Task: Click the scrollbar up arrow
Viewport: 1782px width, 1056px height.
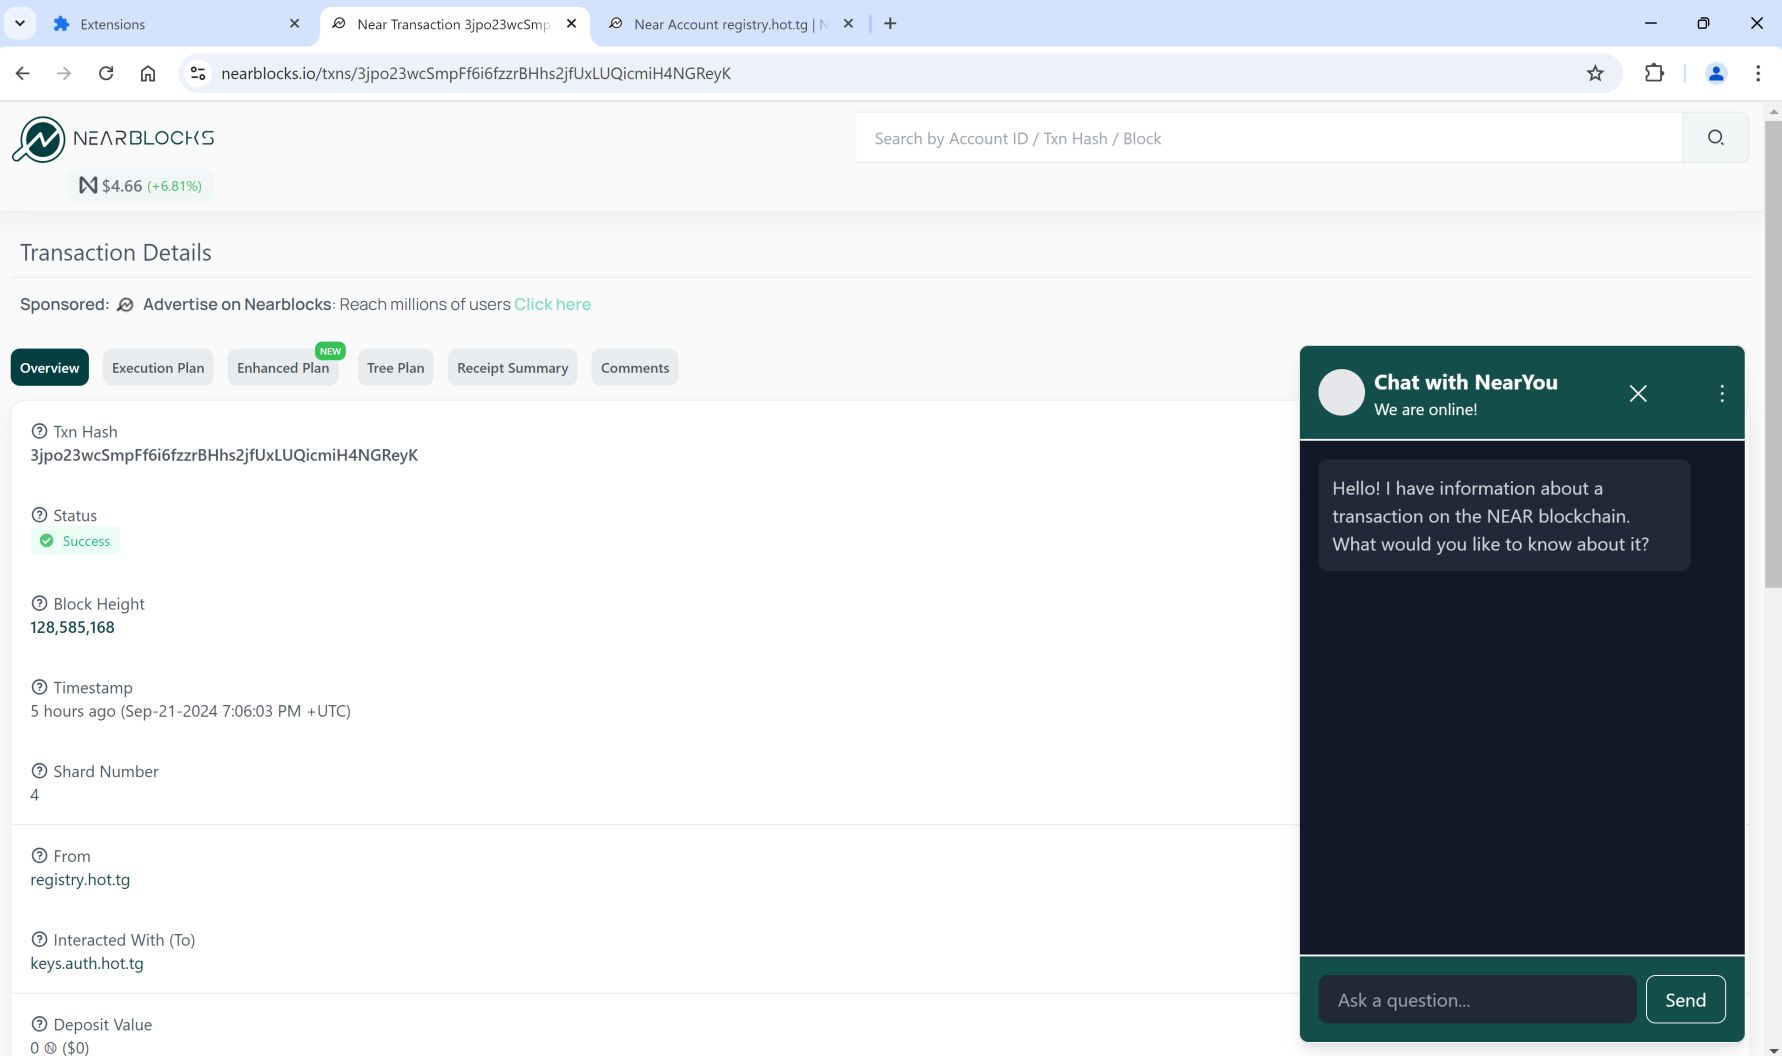Action: pyautogui.click(x=1773, y=110)
